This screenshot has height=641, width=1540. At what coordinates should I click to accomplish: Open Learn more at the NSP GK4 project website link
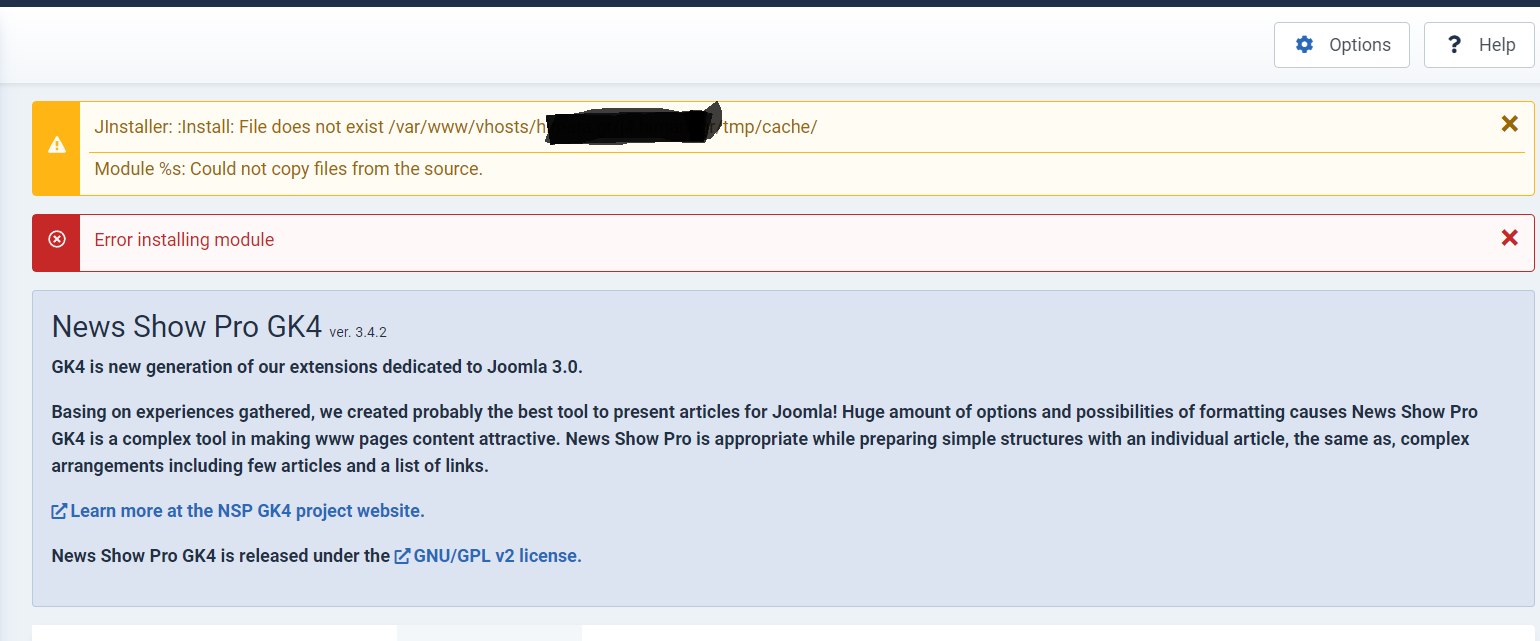238,511
